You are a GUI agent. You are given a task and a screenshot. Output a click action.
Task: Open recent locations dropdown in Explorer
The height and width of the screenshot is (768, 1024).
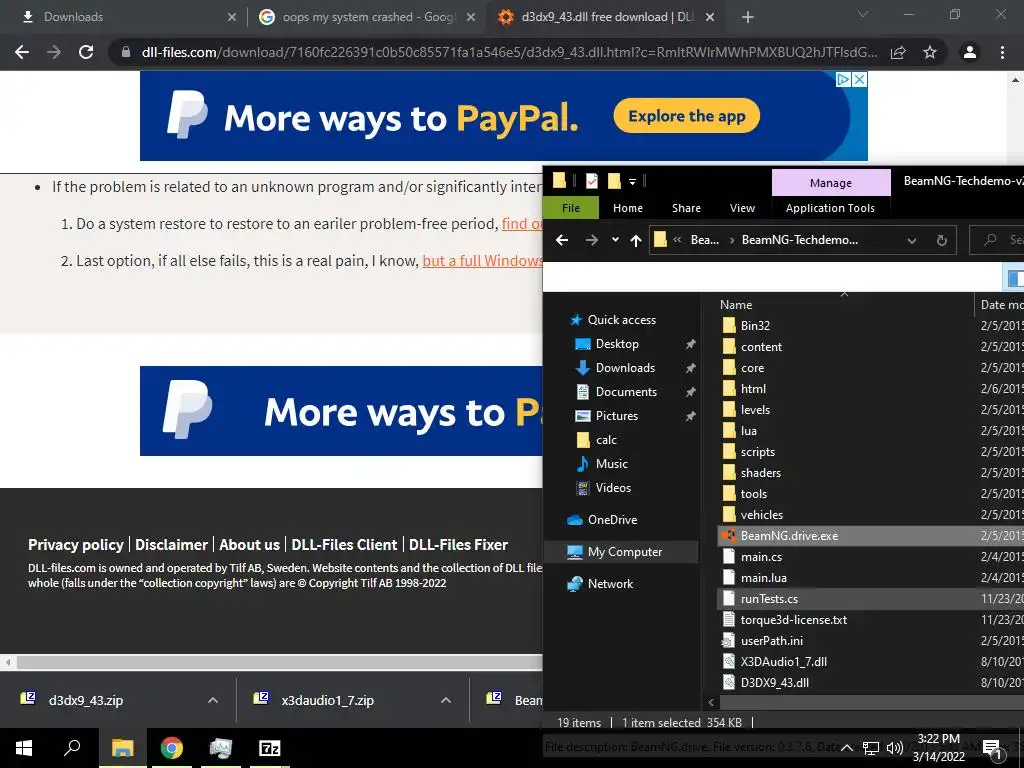[615, 240]
